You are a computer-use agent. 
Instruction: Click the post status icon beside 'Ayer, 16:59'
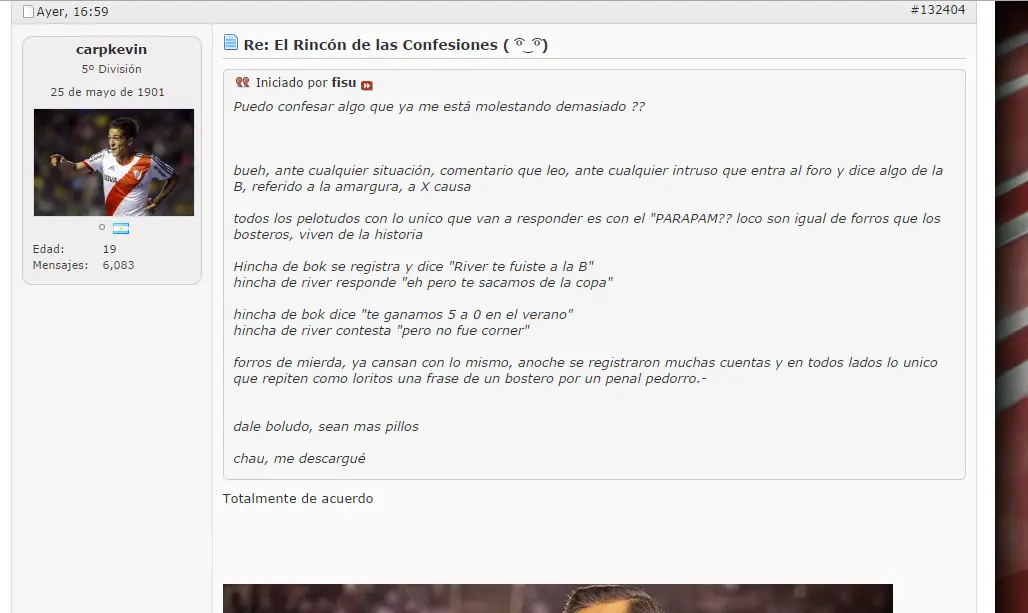[28, 12]
